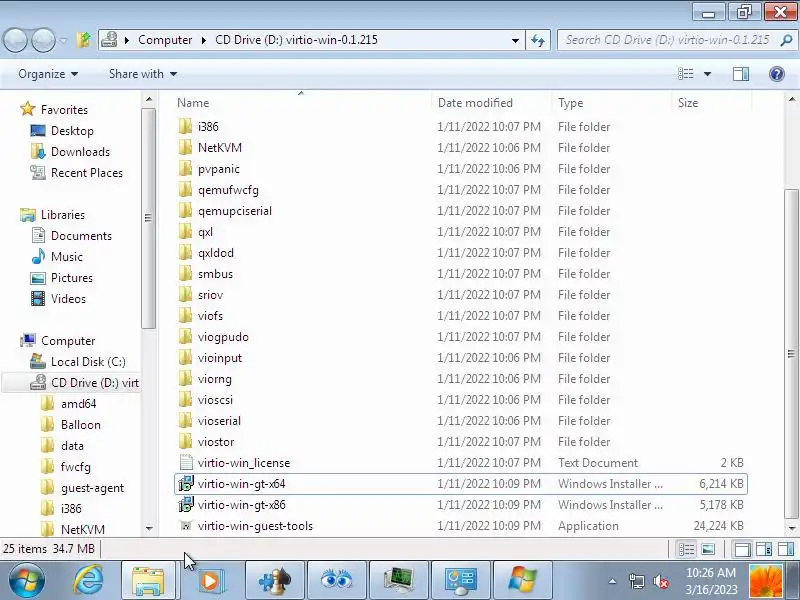Click the Back navigation button
The width and height of the screenshot is (800, 600).
(x=15, y=40)
